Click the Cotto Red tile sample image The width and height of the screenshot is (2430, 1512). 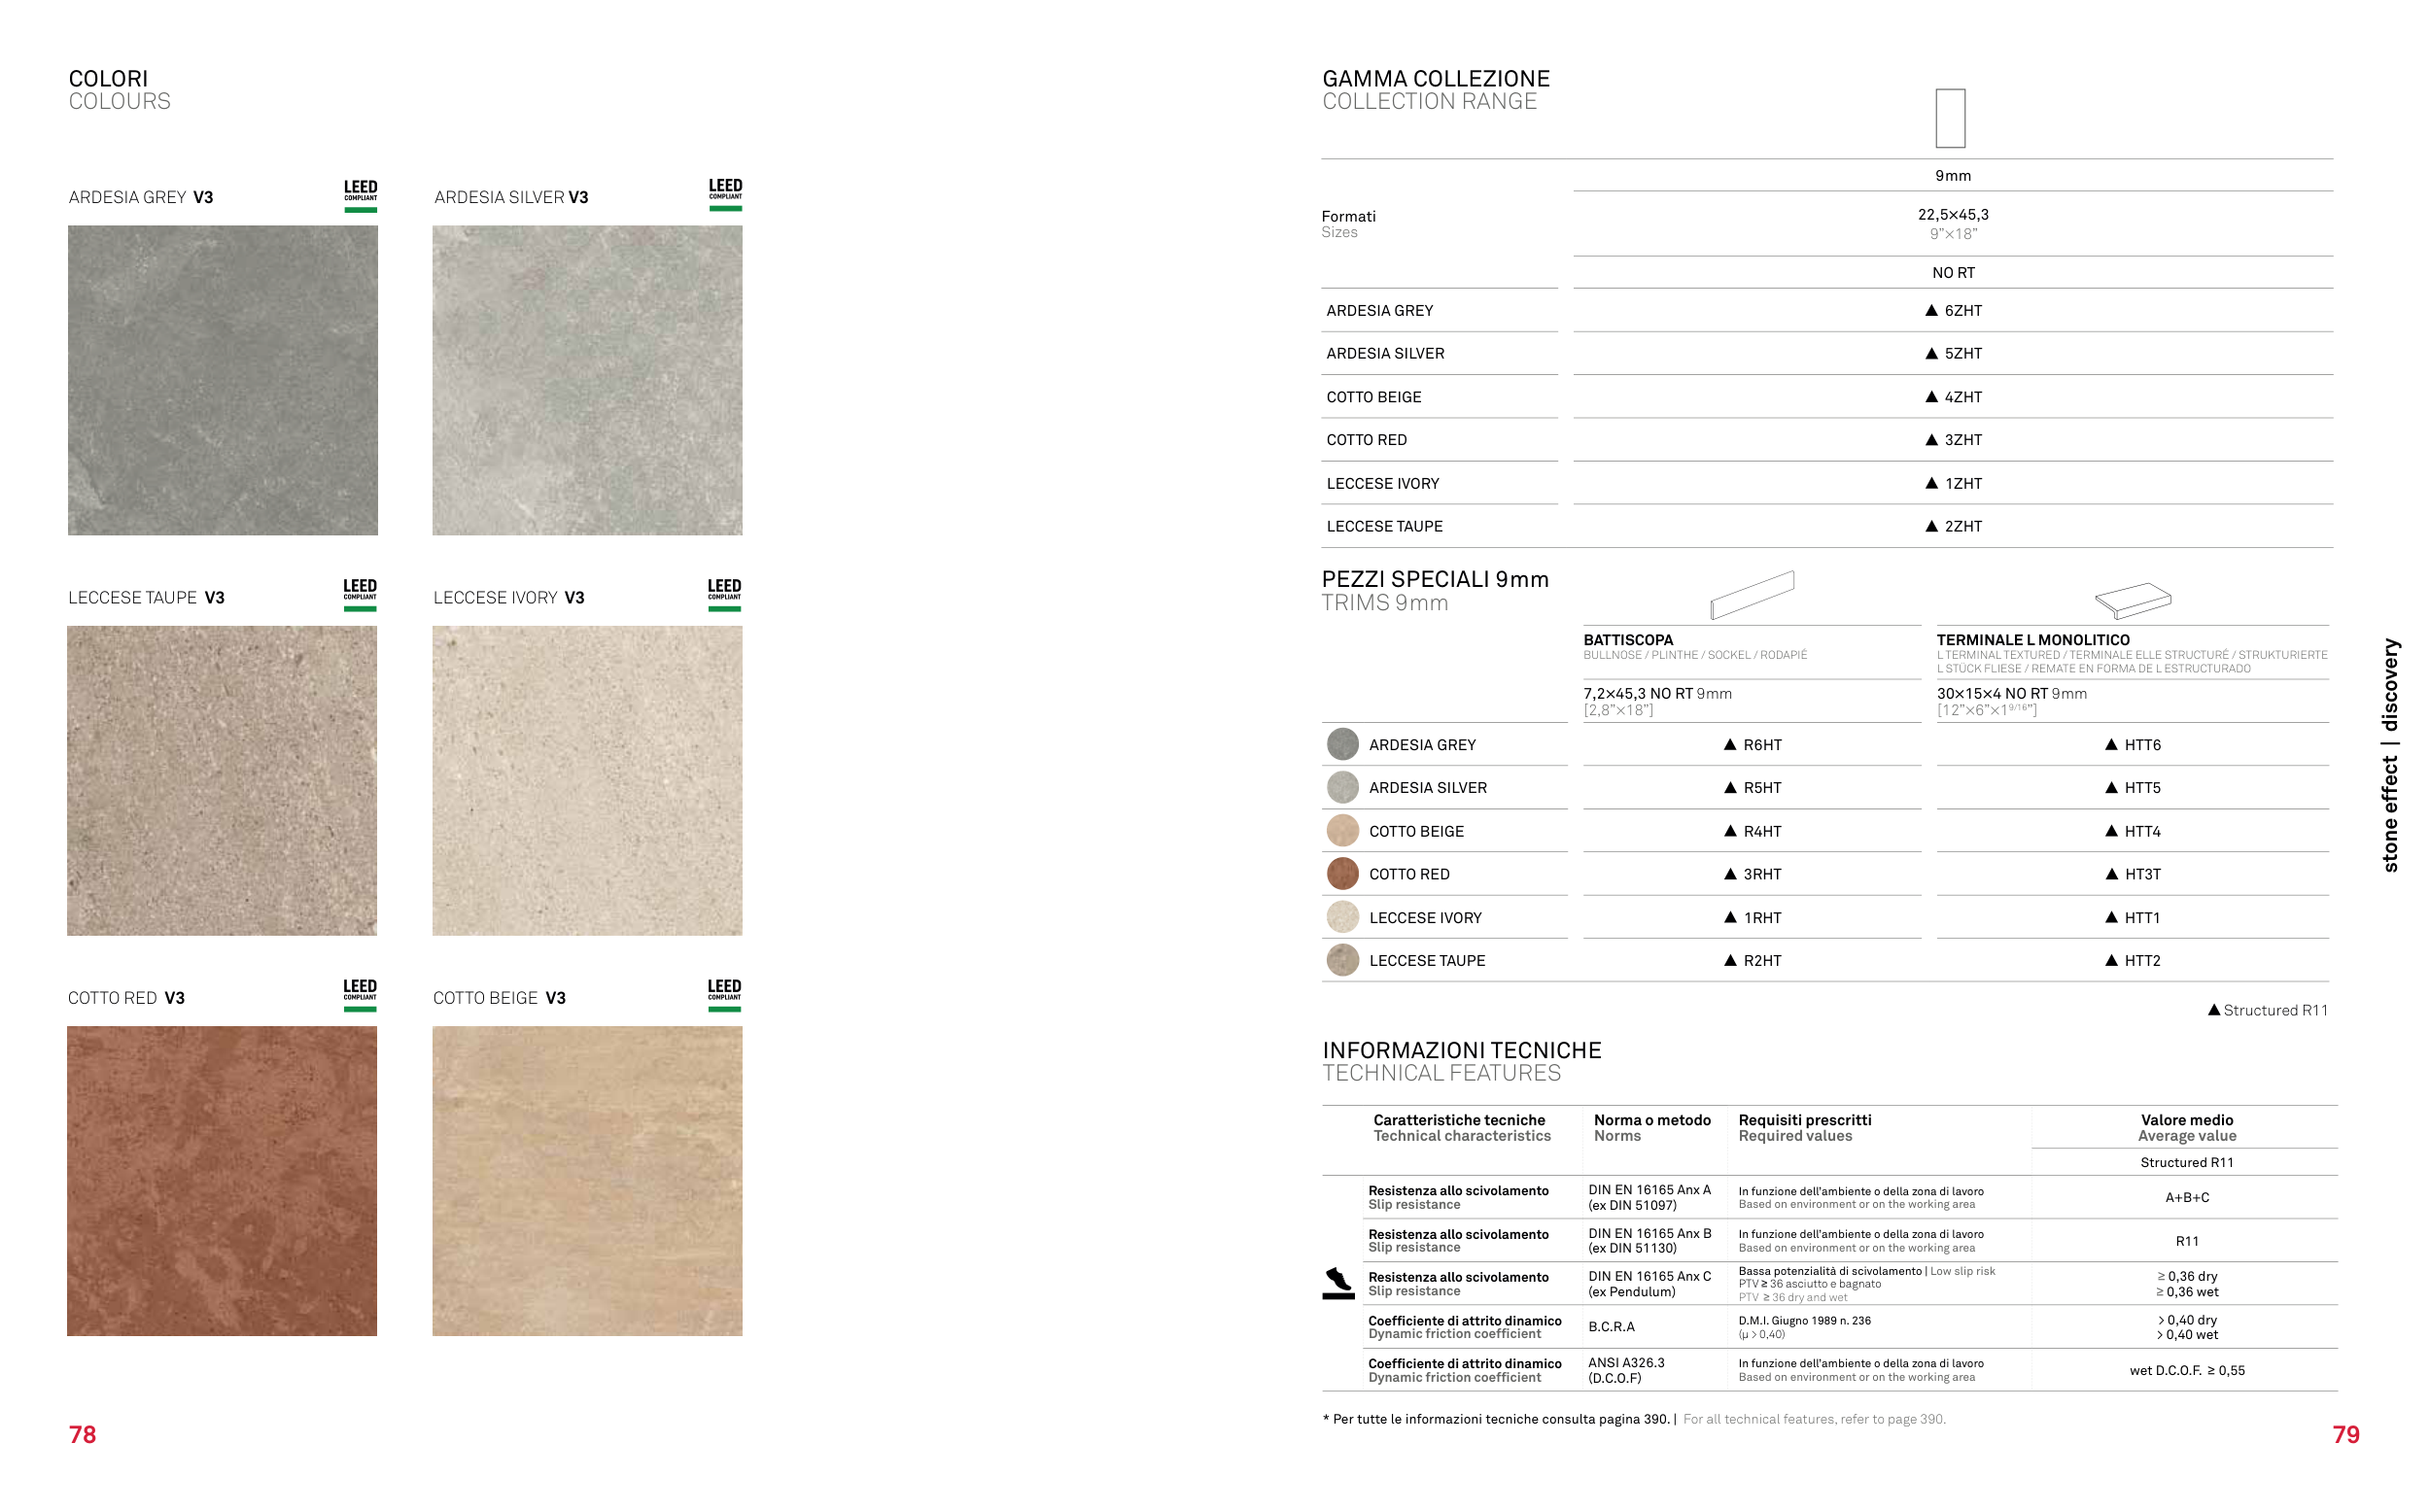[x=222, y=1180]
